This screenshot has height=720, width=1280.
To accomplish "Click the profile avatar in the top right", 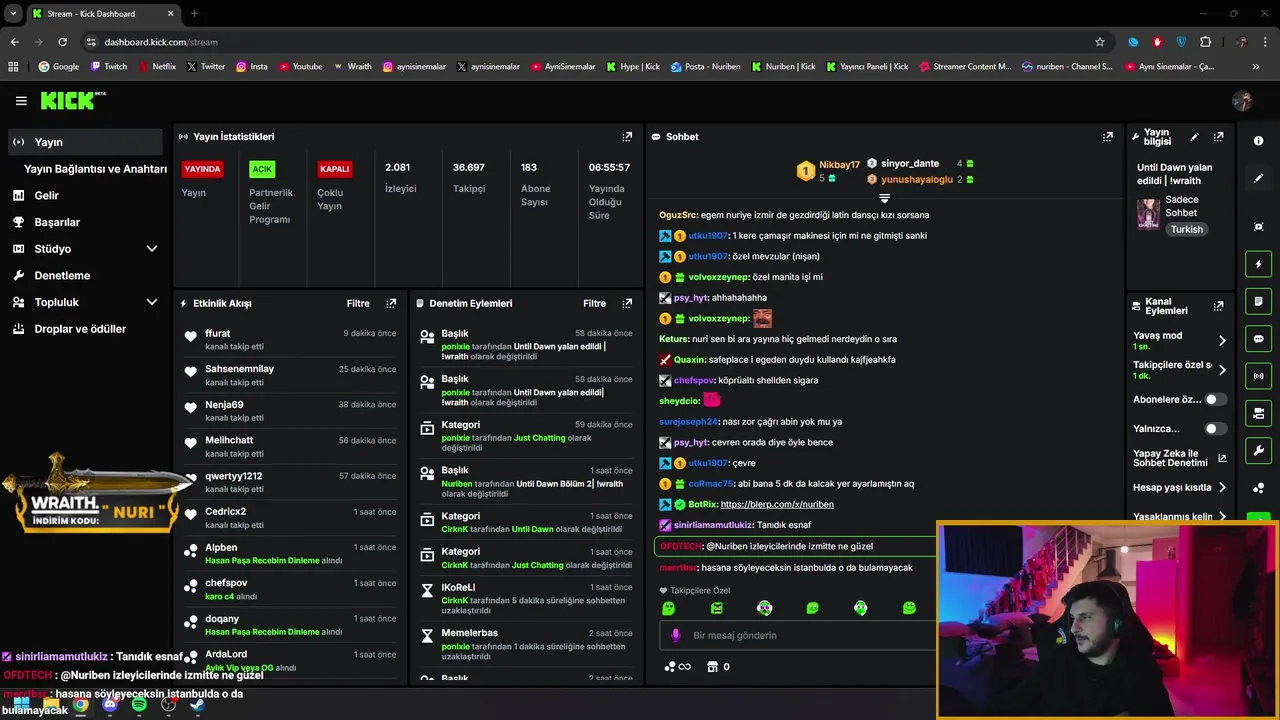I will point(1243,101).
